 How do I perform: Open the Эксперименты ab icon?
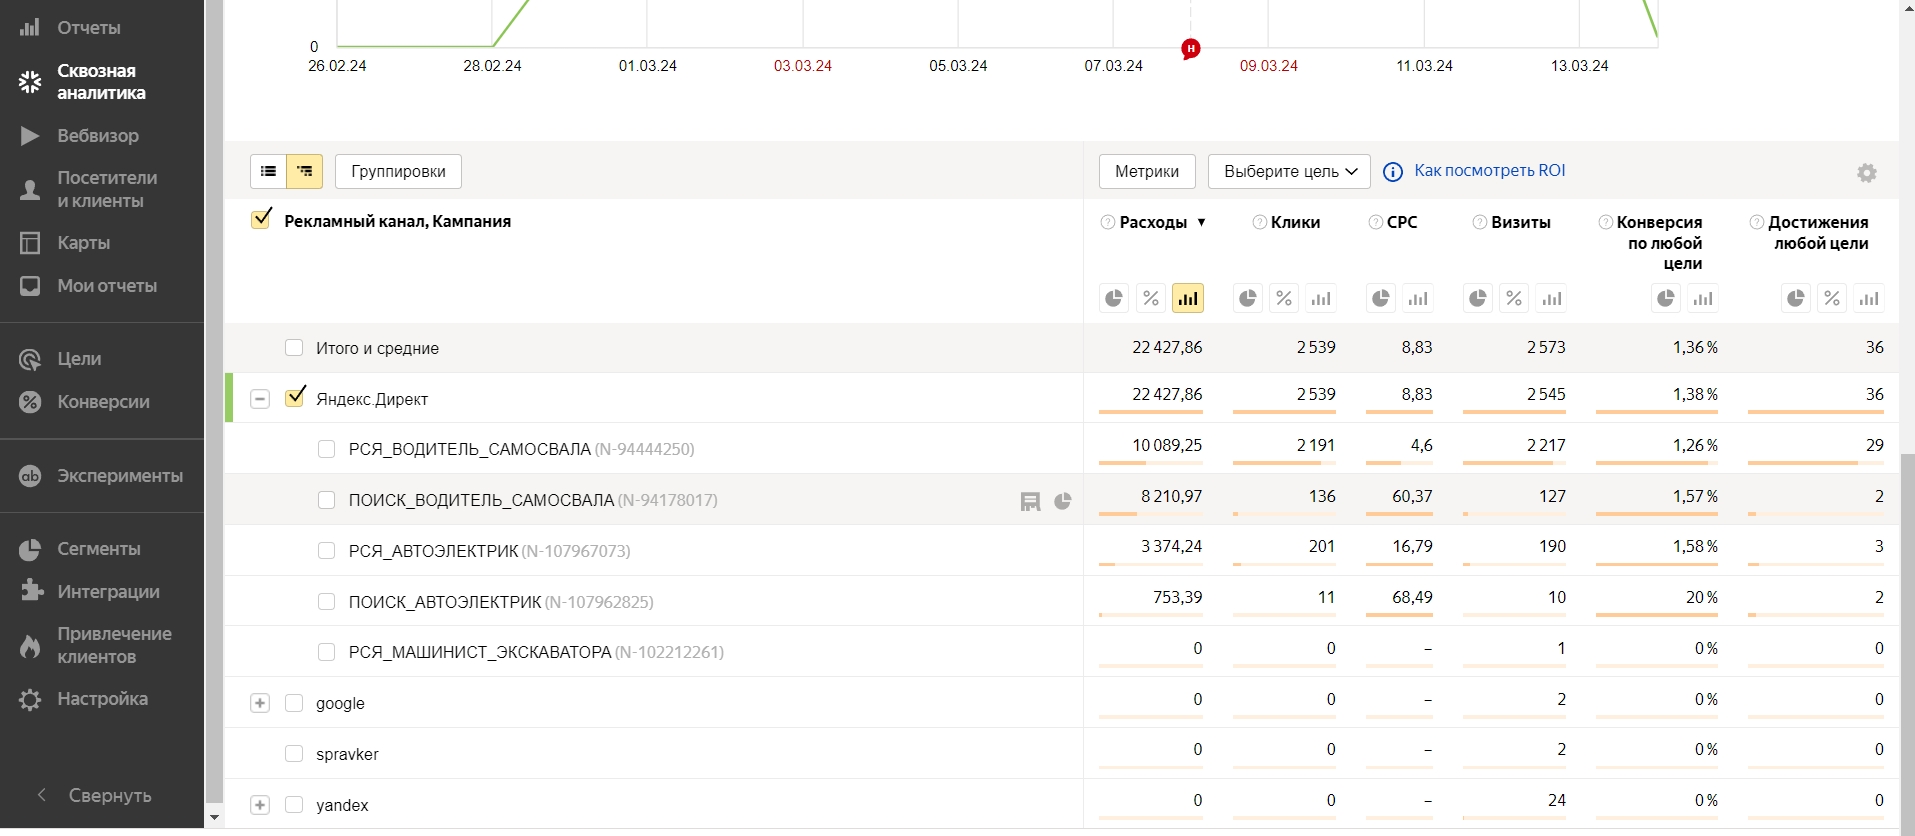point(30,476)
